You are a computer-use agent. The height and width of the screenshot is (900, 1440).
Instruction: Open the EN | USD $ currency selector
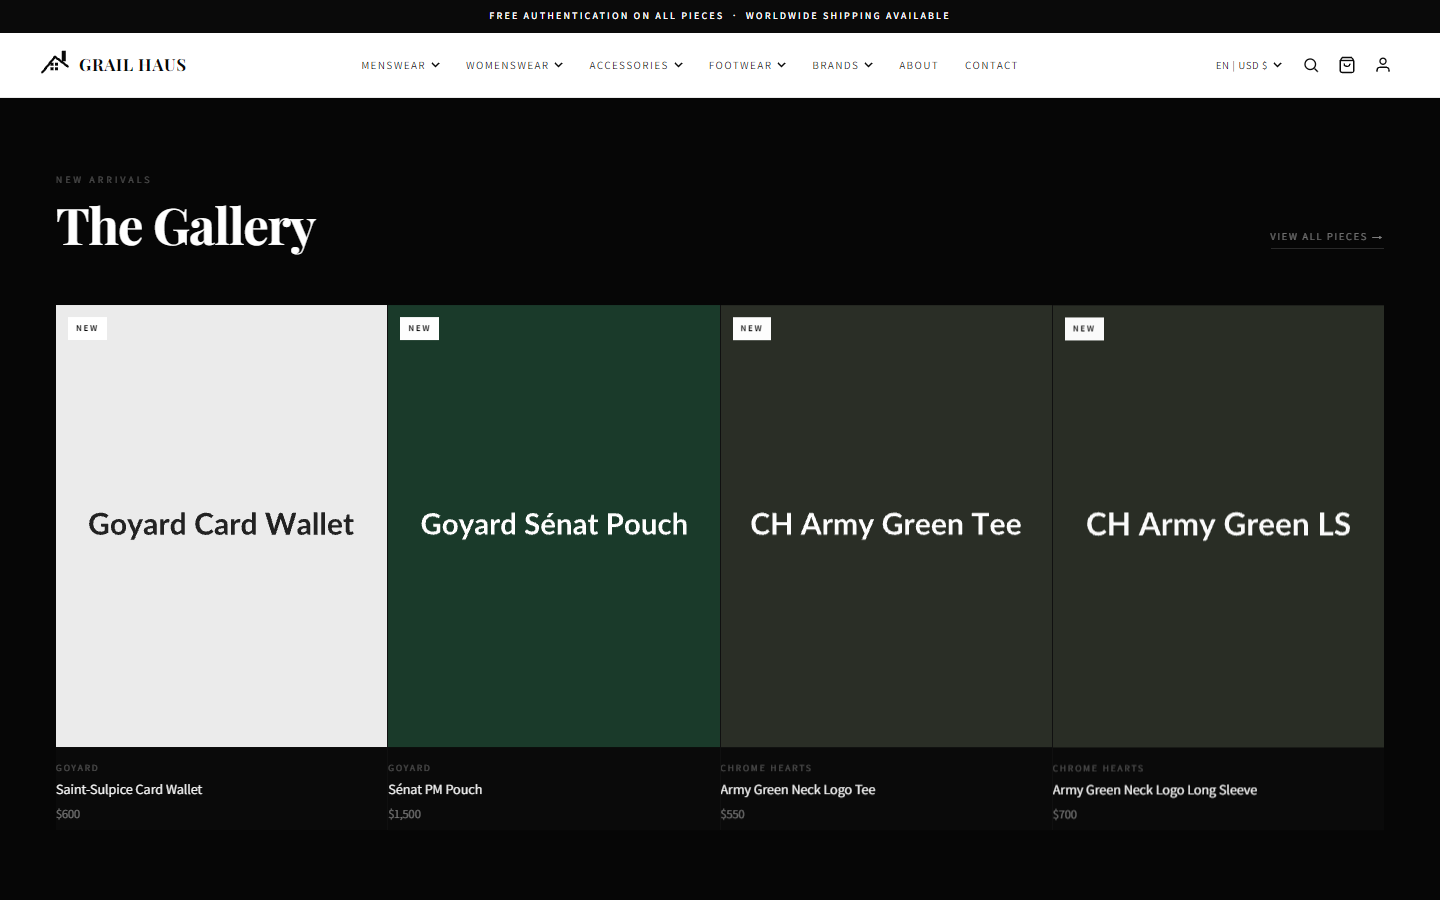(1248, 65)
